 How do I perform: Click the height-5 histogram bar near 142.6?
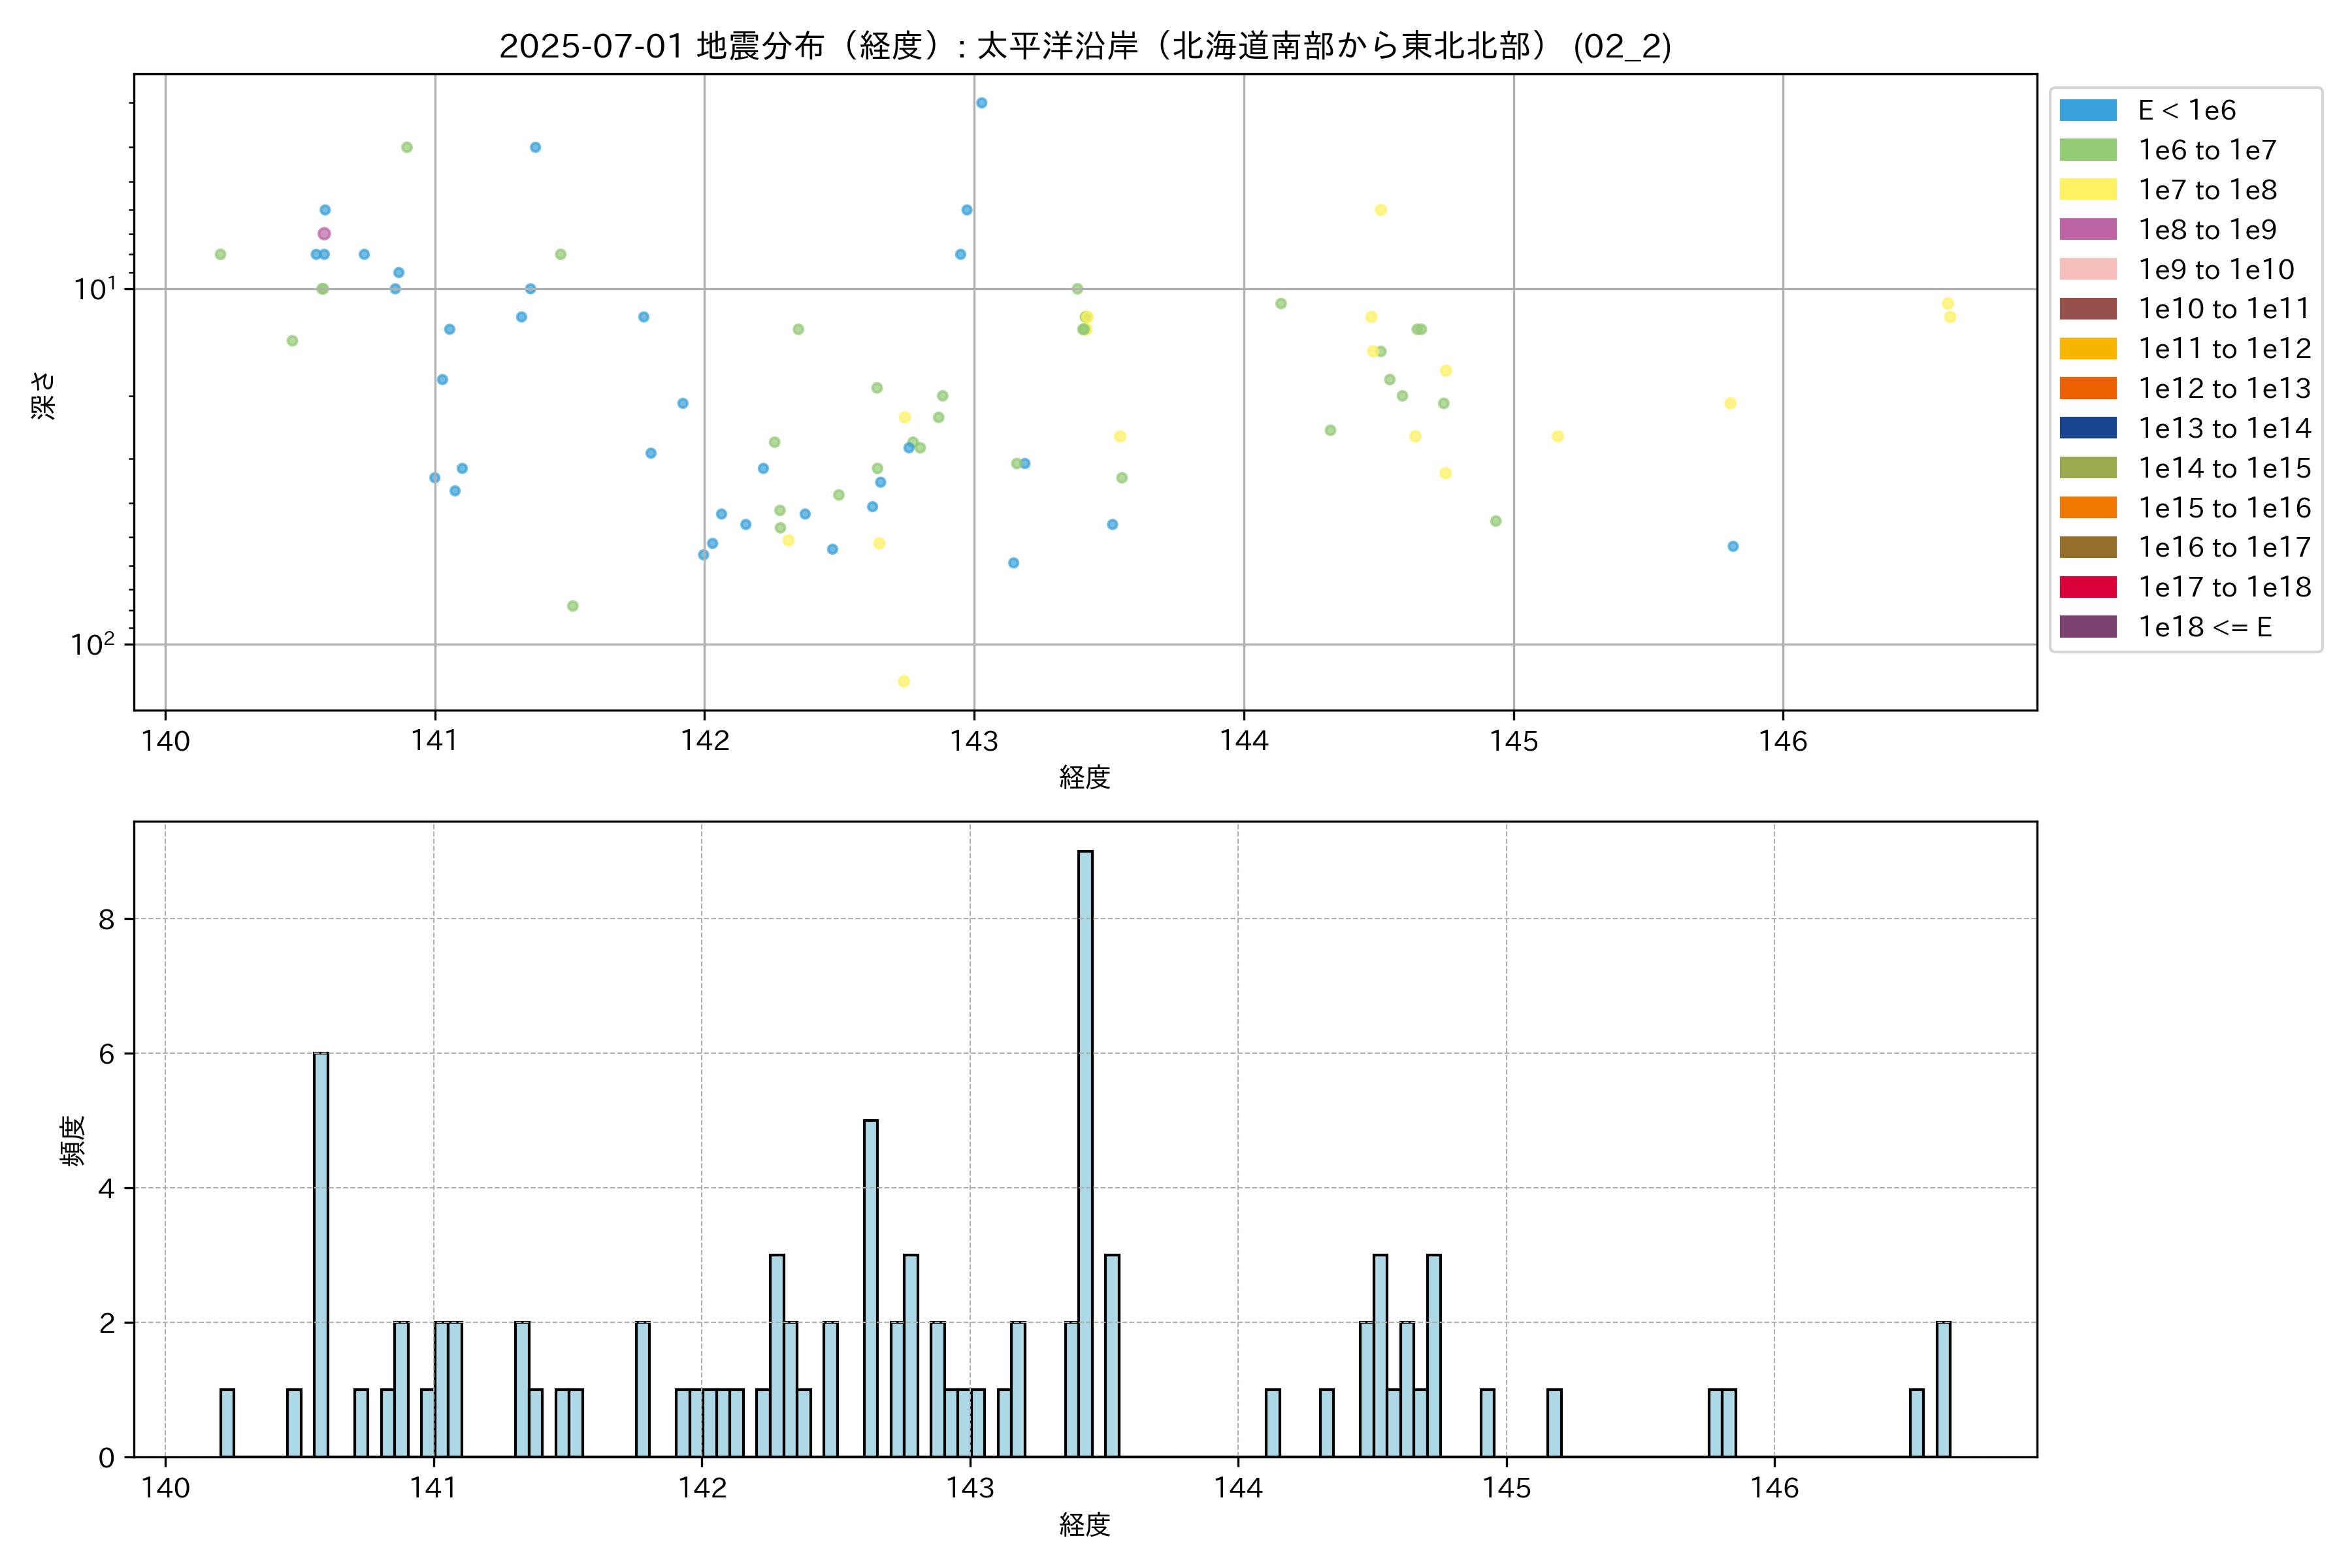coord(871,1290)
